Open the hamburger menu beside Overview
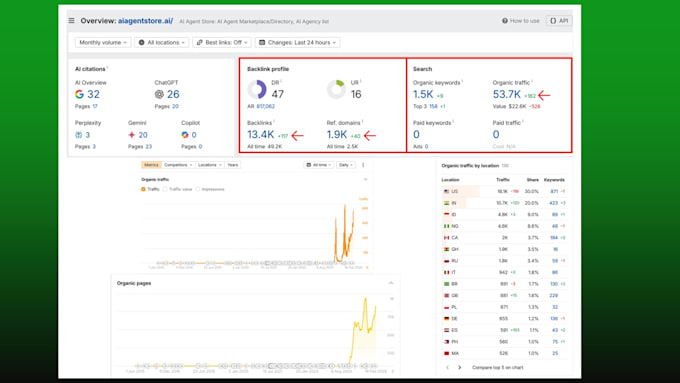680x383 pixels. pyautogui.click(x=72, y=20)
